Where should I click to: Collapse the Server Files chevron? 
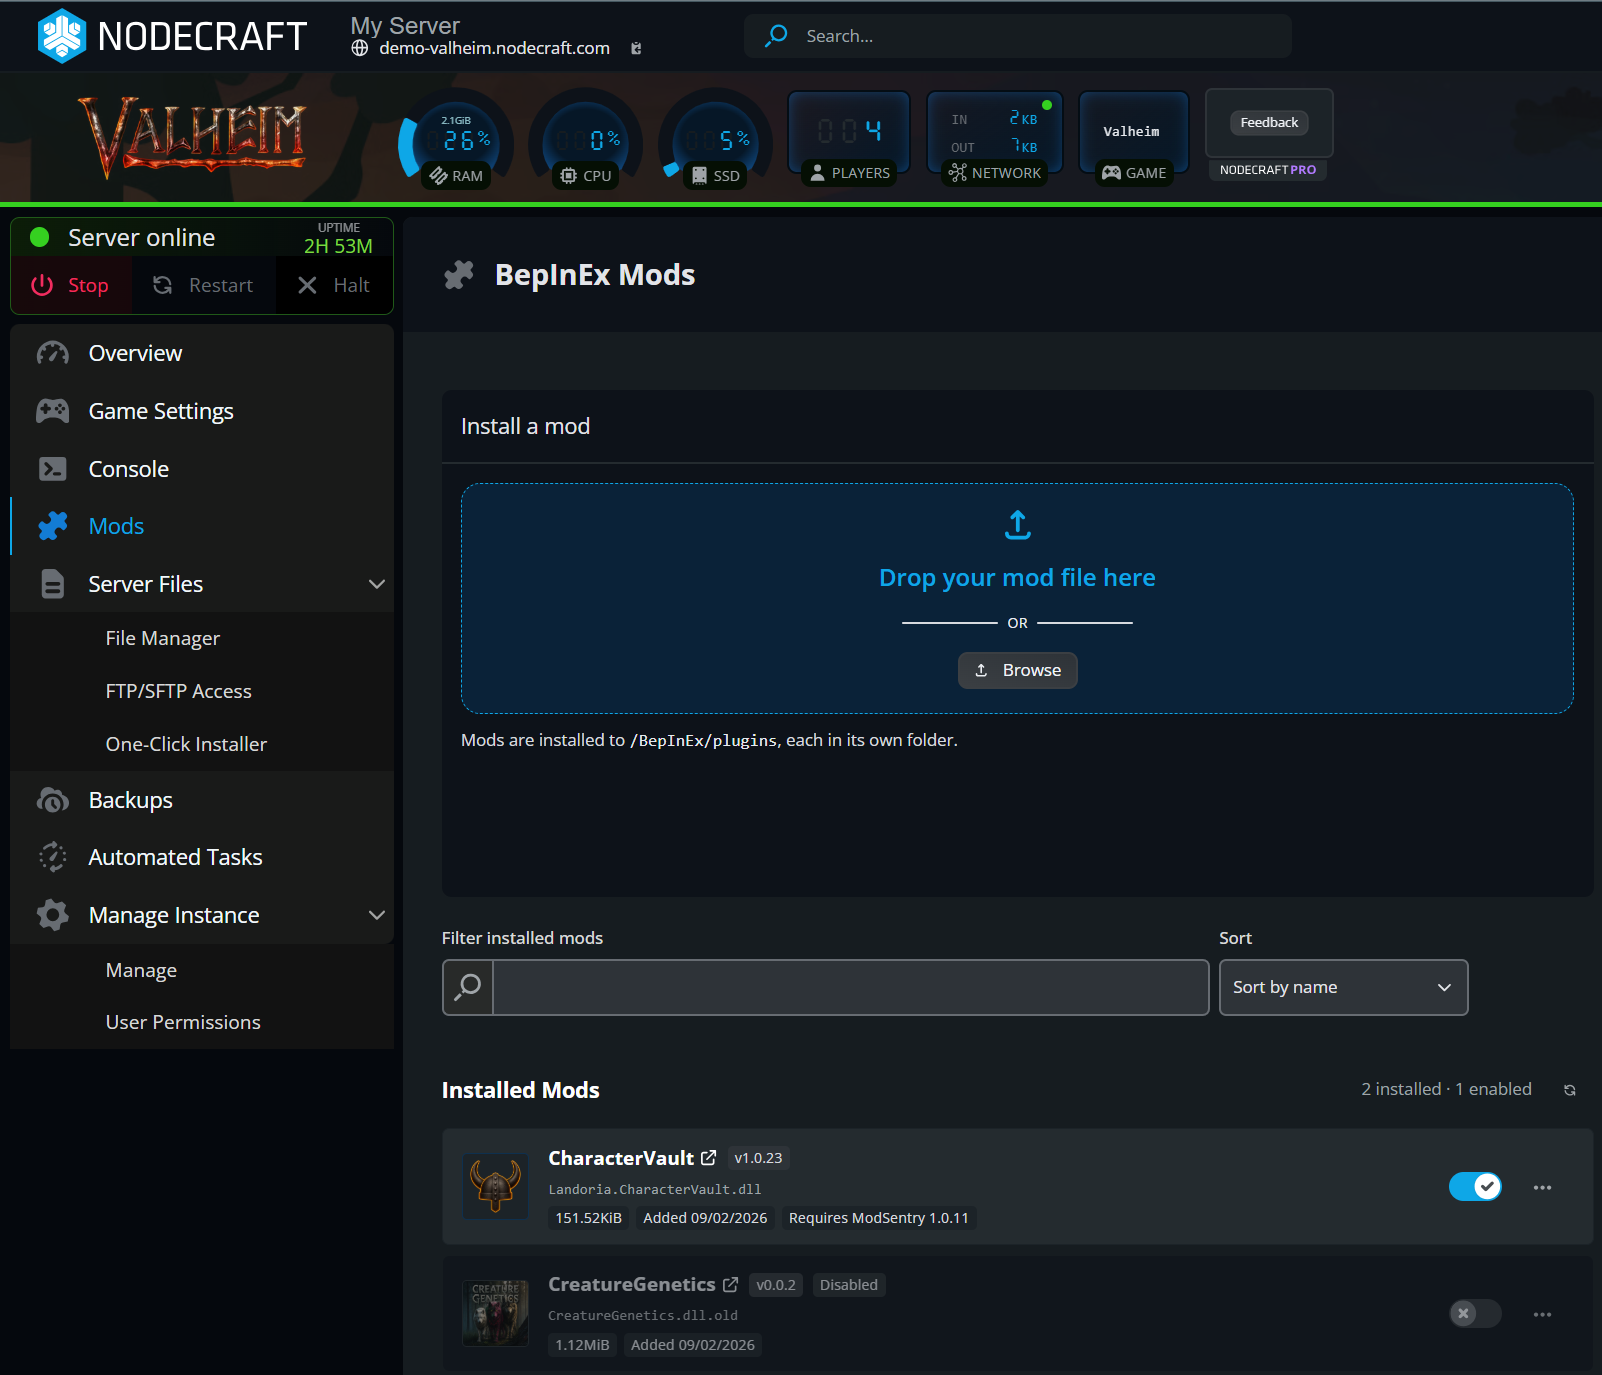click(x=377, y=584)
